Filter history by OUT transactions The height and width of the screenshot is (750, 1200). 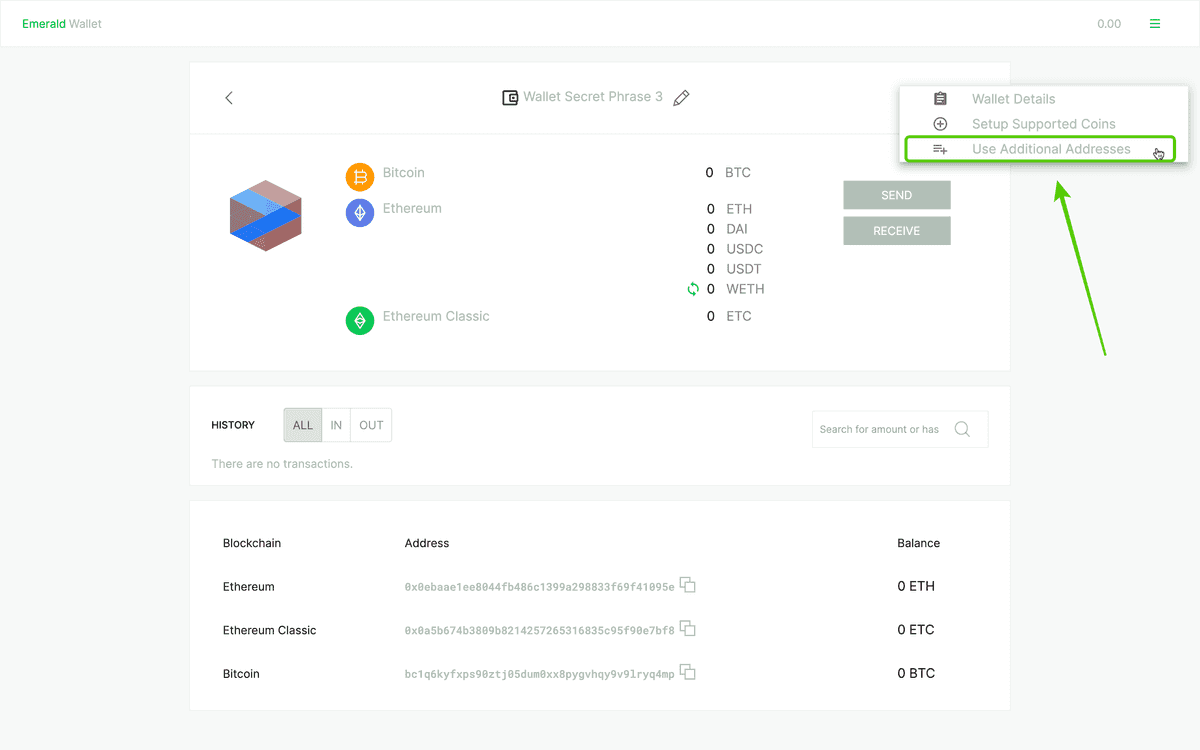[371, 425]
